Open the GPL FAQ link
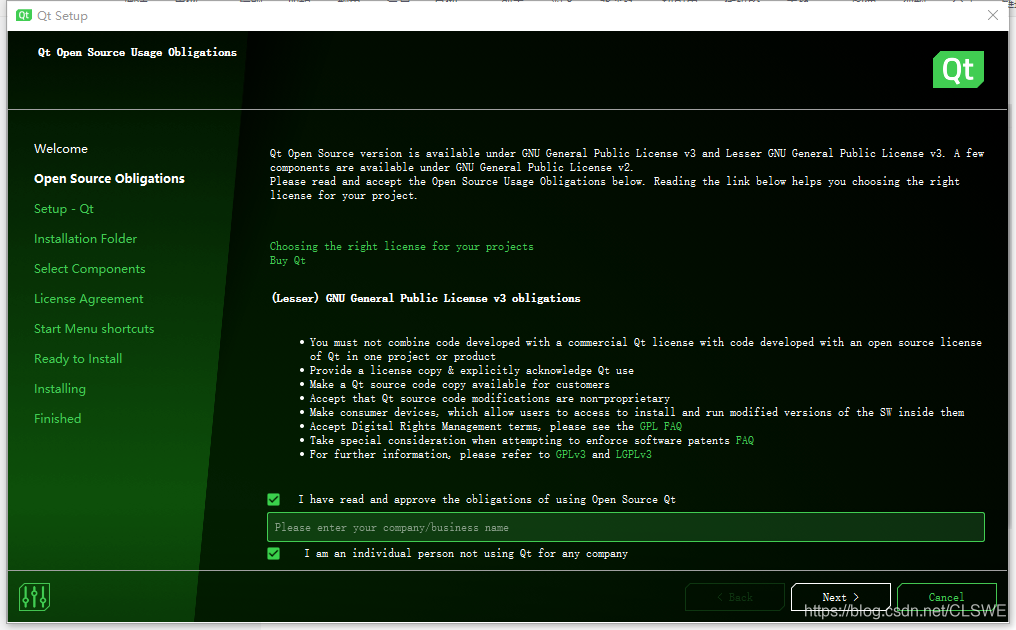1016x630 pixels. tap(660, 426)
